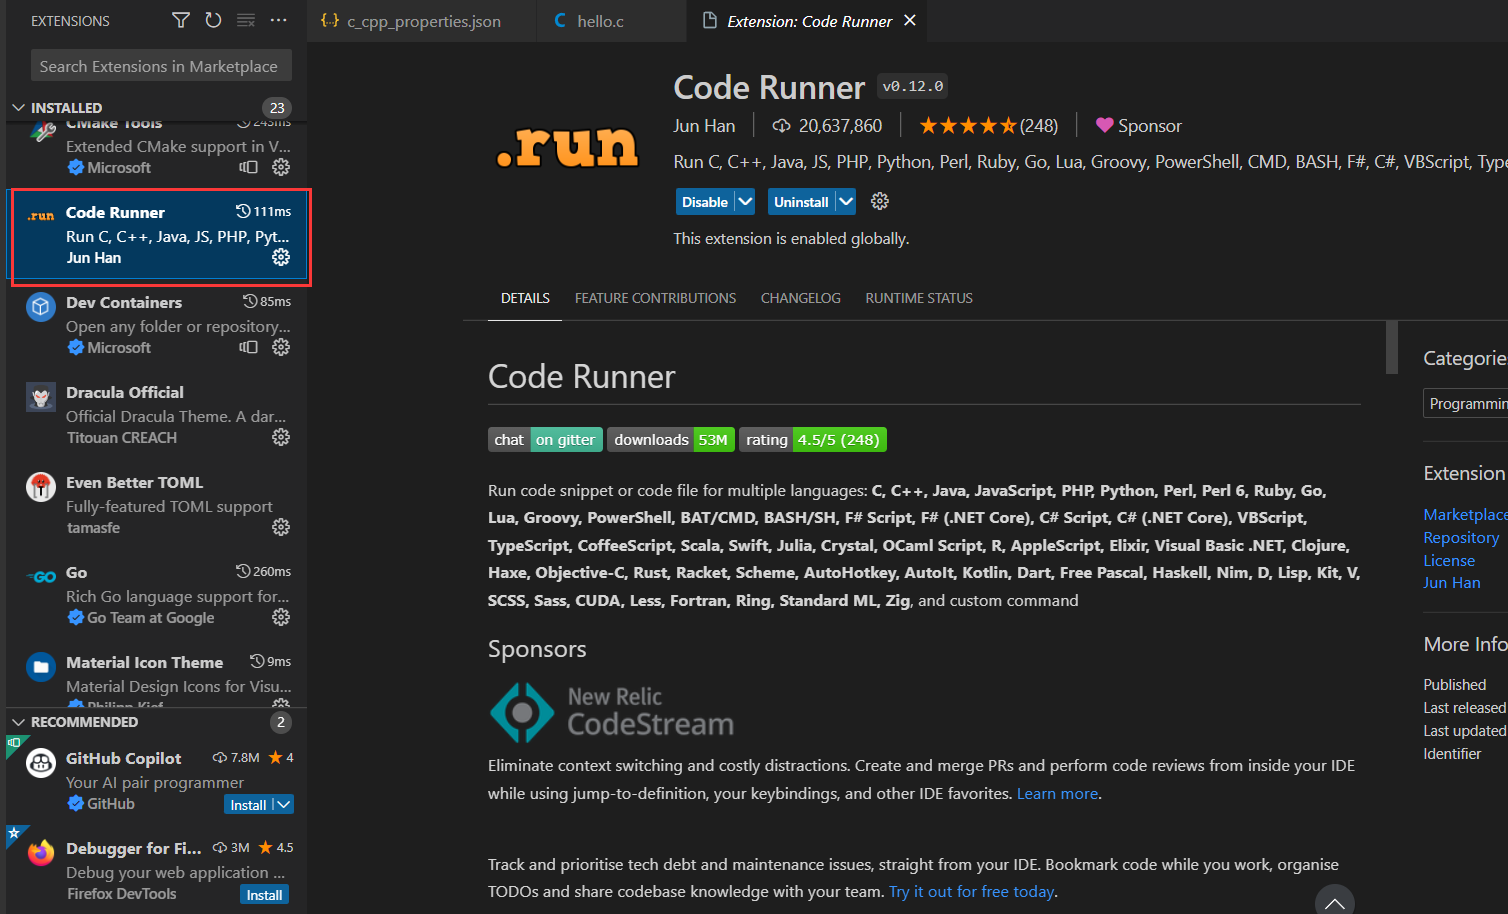The image size is (1508, 914).
Task: Select the Dev Containers extension row
Action: tap(157, 325)
